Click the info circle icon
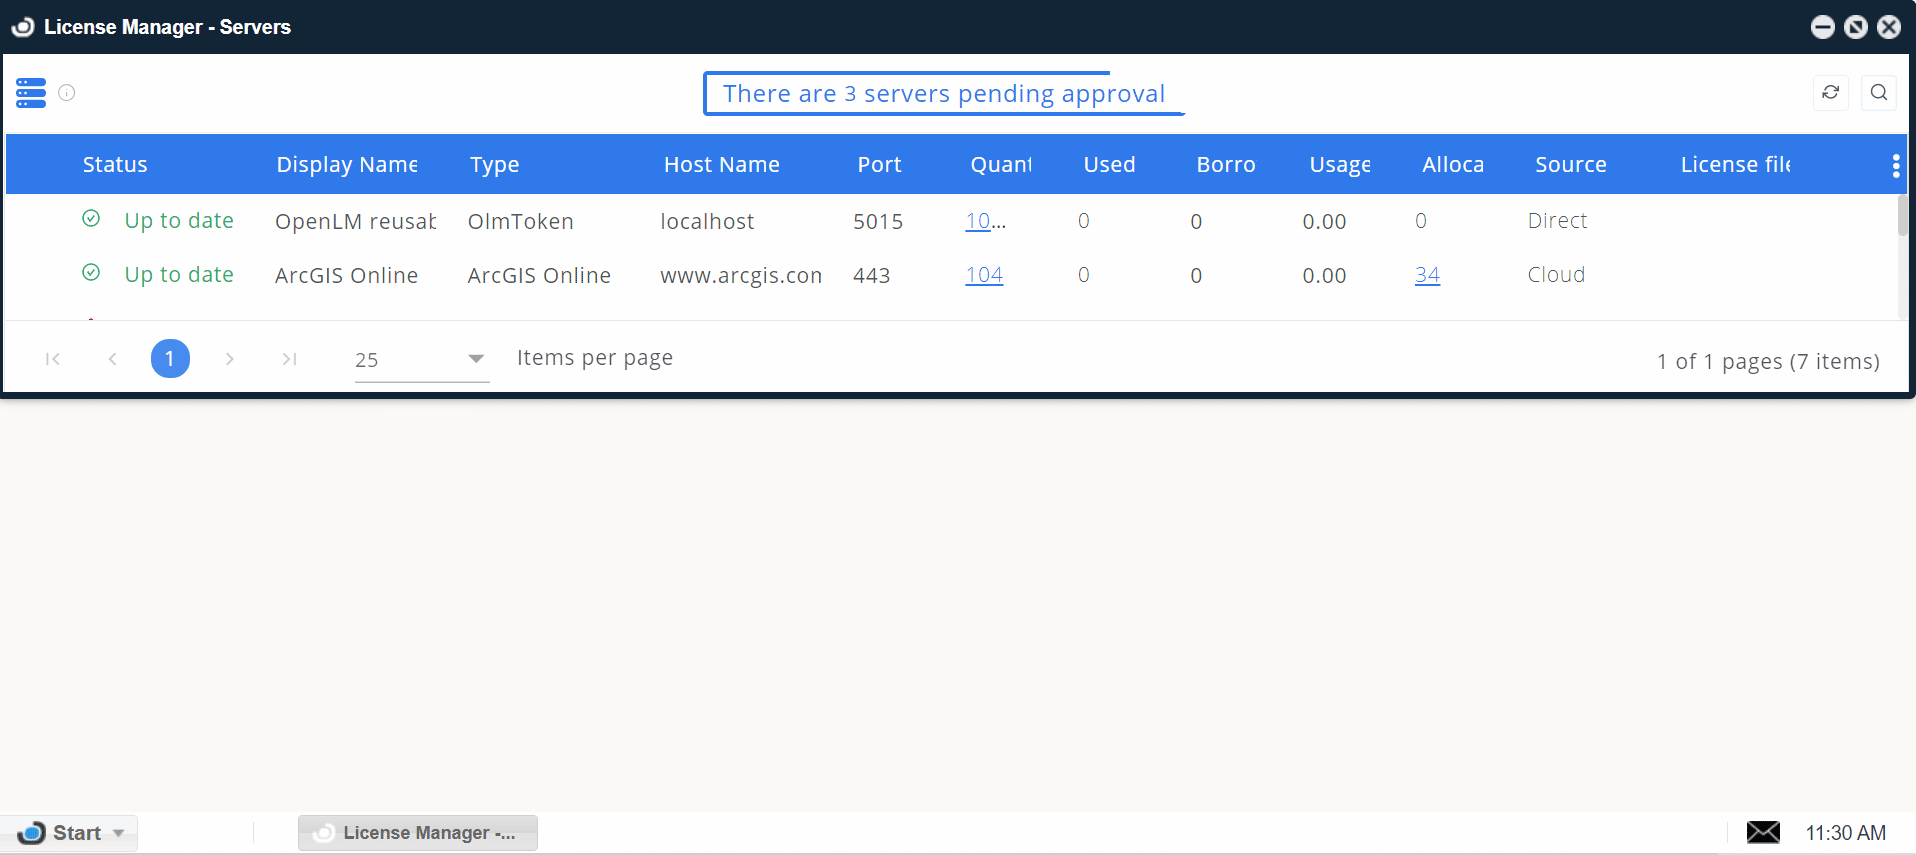This screenshot has width=1916, height=855. click(x=67, y=93)
